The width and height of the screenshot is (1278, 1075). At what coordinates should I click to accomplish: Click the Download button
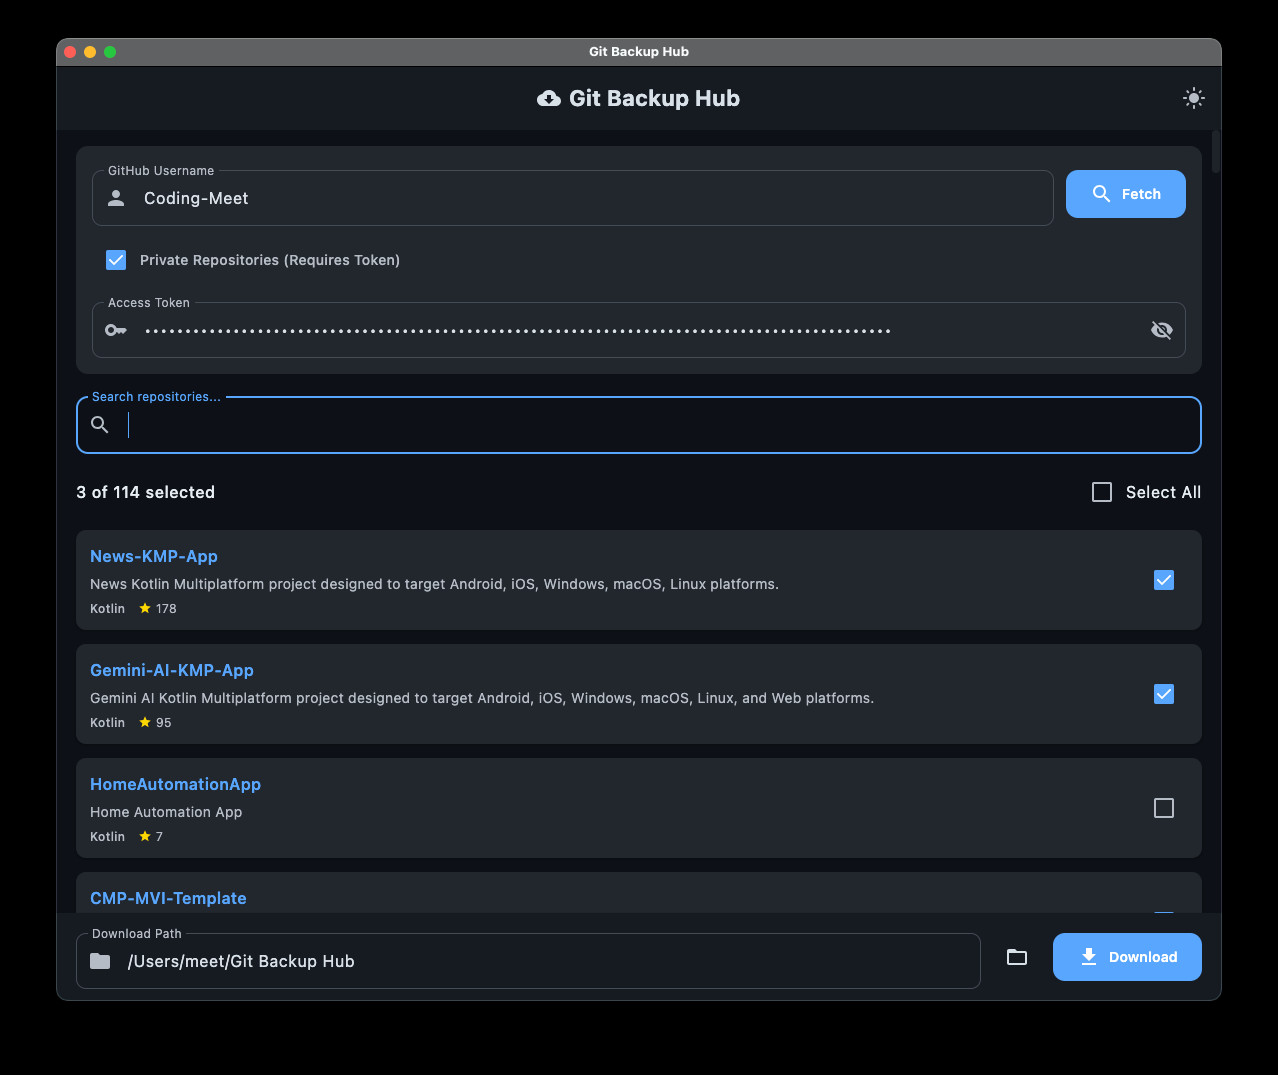(1127, 957)
